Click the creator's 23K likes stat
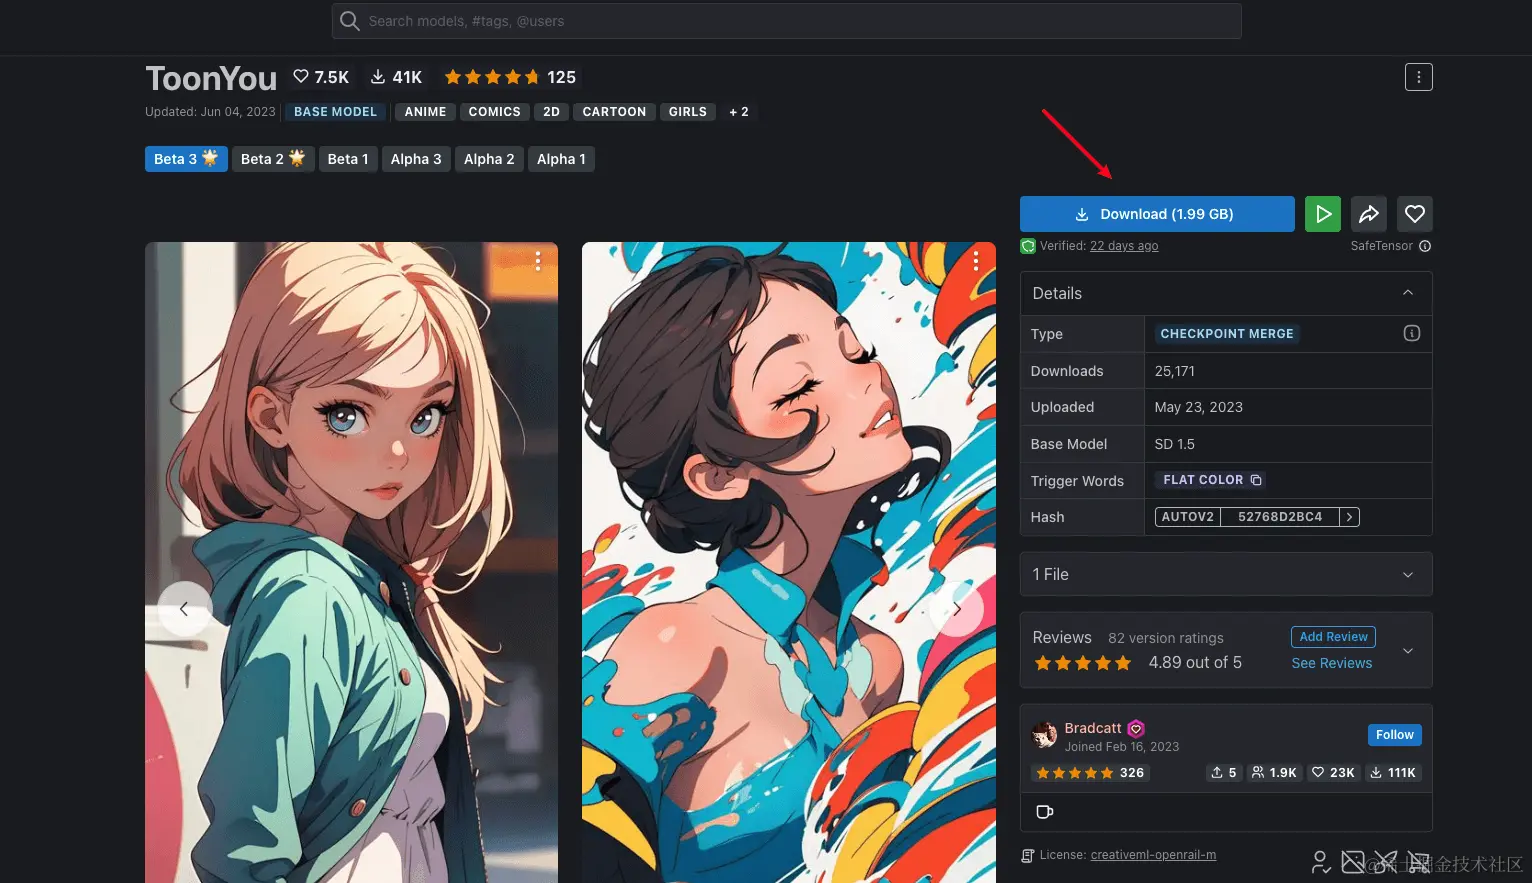 click(x=1333, y=773)
